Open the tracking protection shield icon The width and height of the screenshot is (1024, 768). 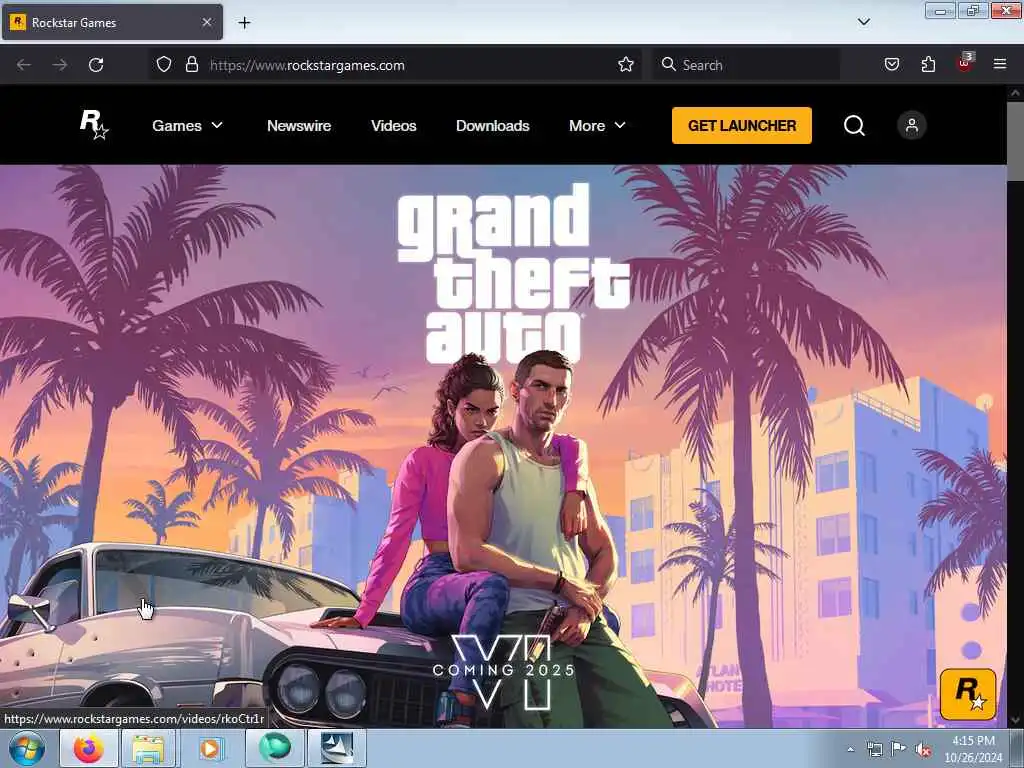coord(164,64)
